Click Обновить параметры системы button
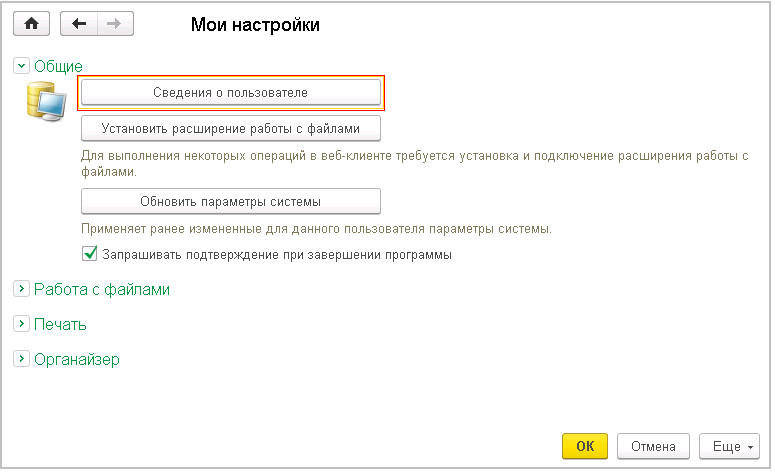775x473 pixels. [x=230, y=201]
